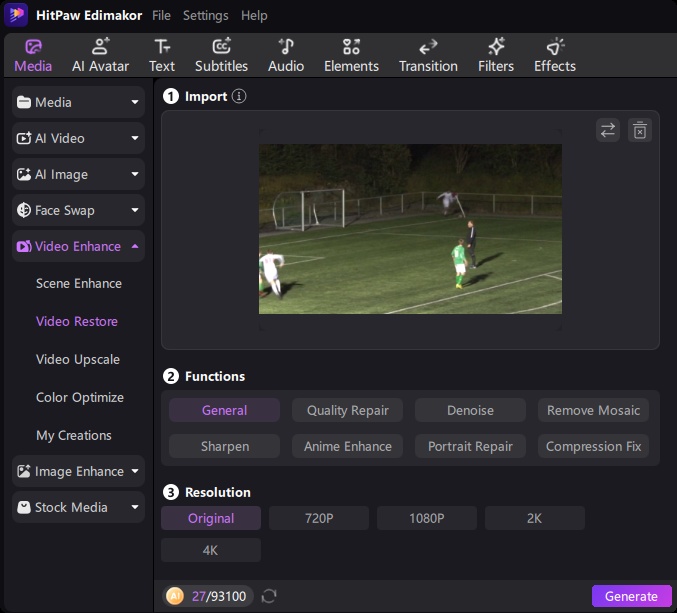Switch to the Text tab
The image size is (677, 613).
click(x=162, y=56)
